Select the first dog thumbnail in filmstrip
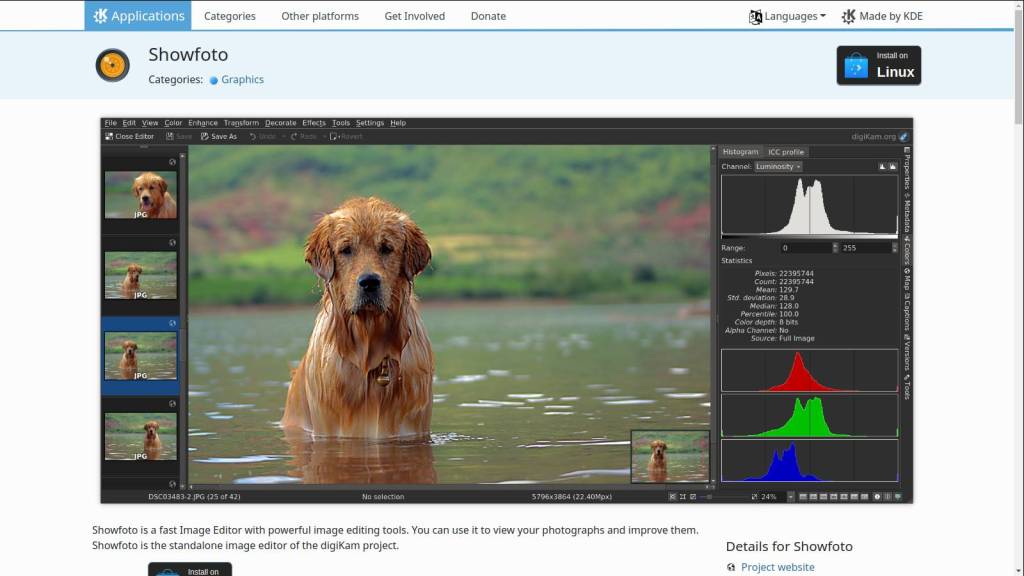The image size is (1024, 576). click(x=140, y=195)
